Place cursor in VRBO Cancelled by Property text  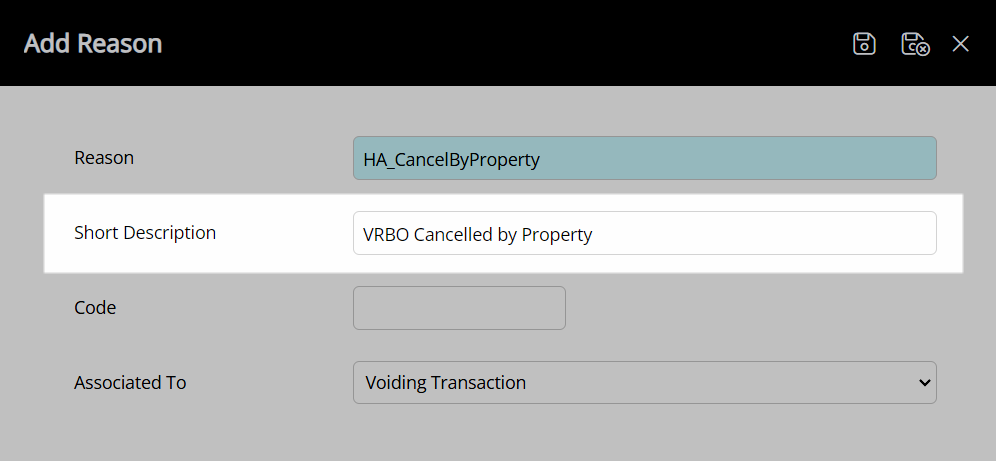point(478,234)
